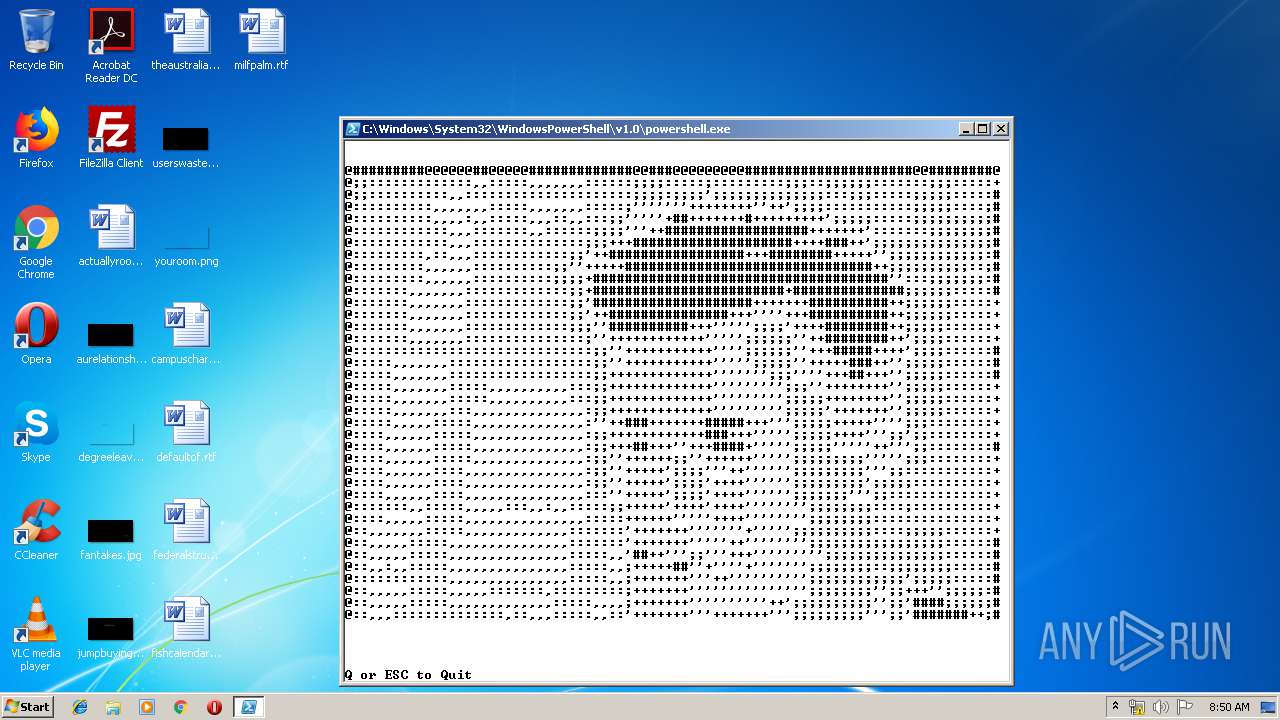Viewport: 1280px width, 720px height.
Task: Open actuallyroo document icon
Action: 111,236
